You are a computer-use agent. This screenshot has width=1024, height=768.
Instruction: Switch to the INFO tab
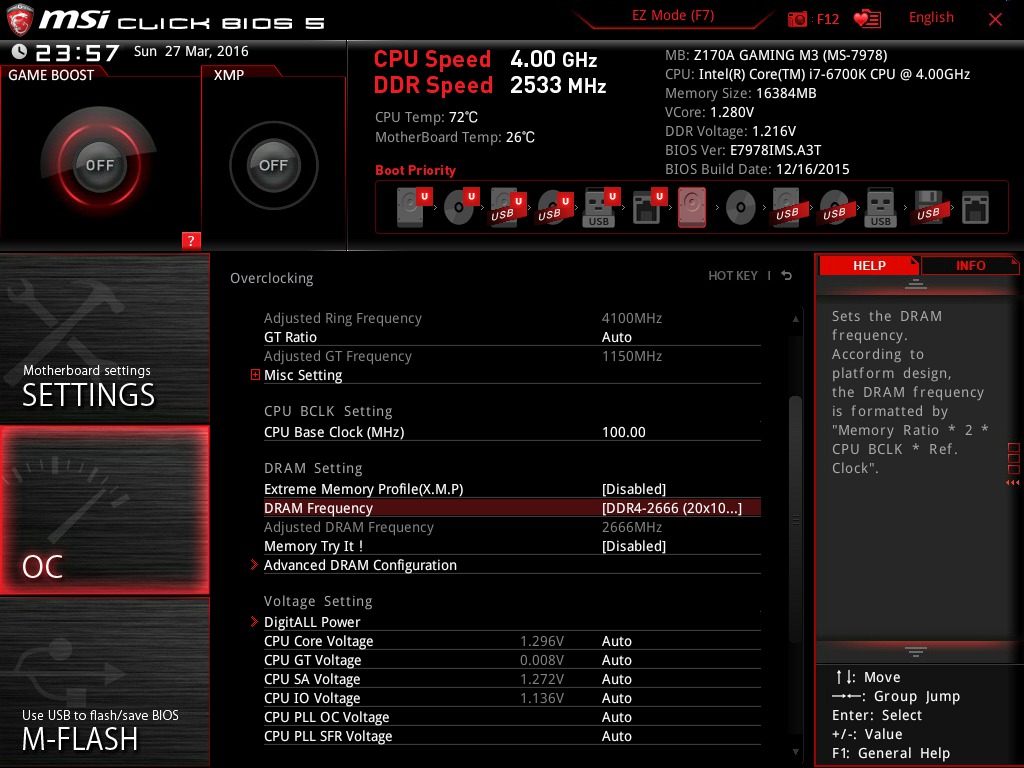click(x=968, y=265)
